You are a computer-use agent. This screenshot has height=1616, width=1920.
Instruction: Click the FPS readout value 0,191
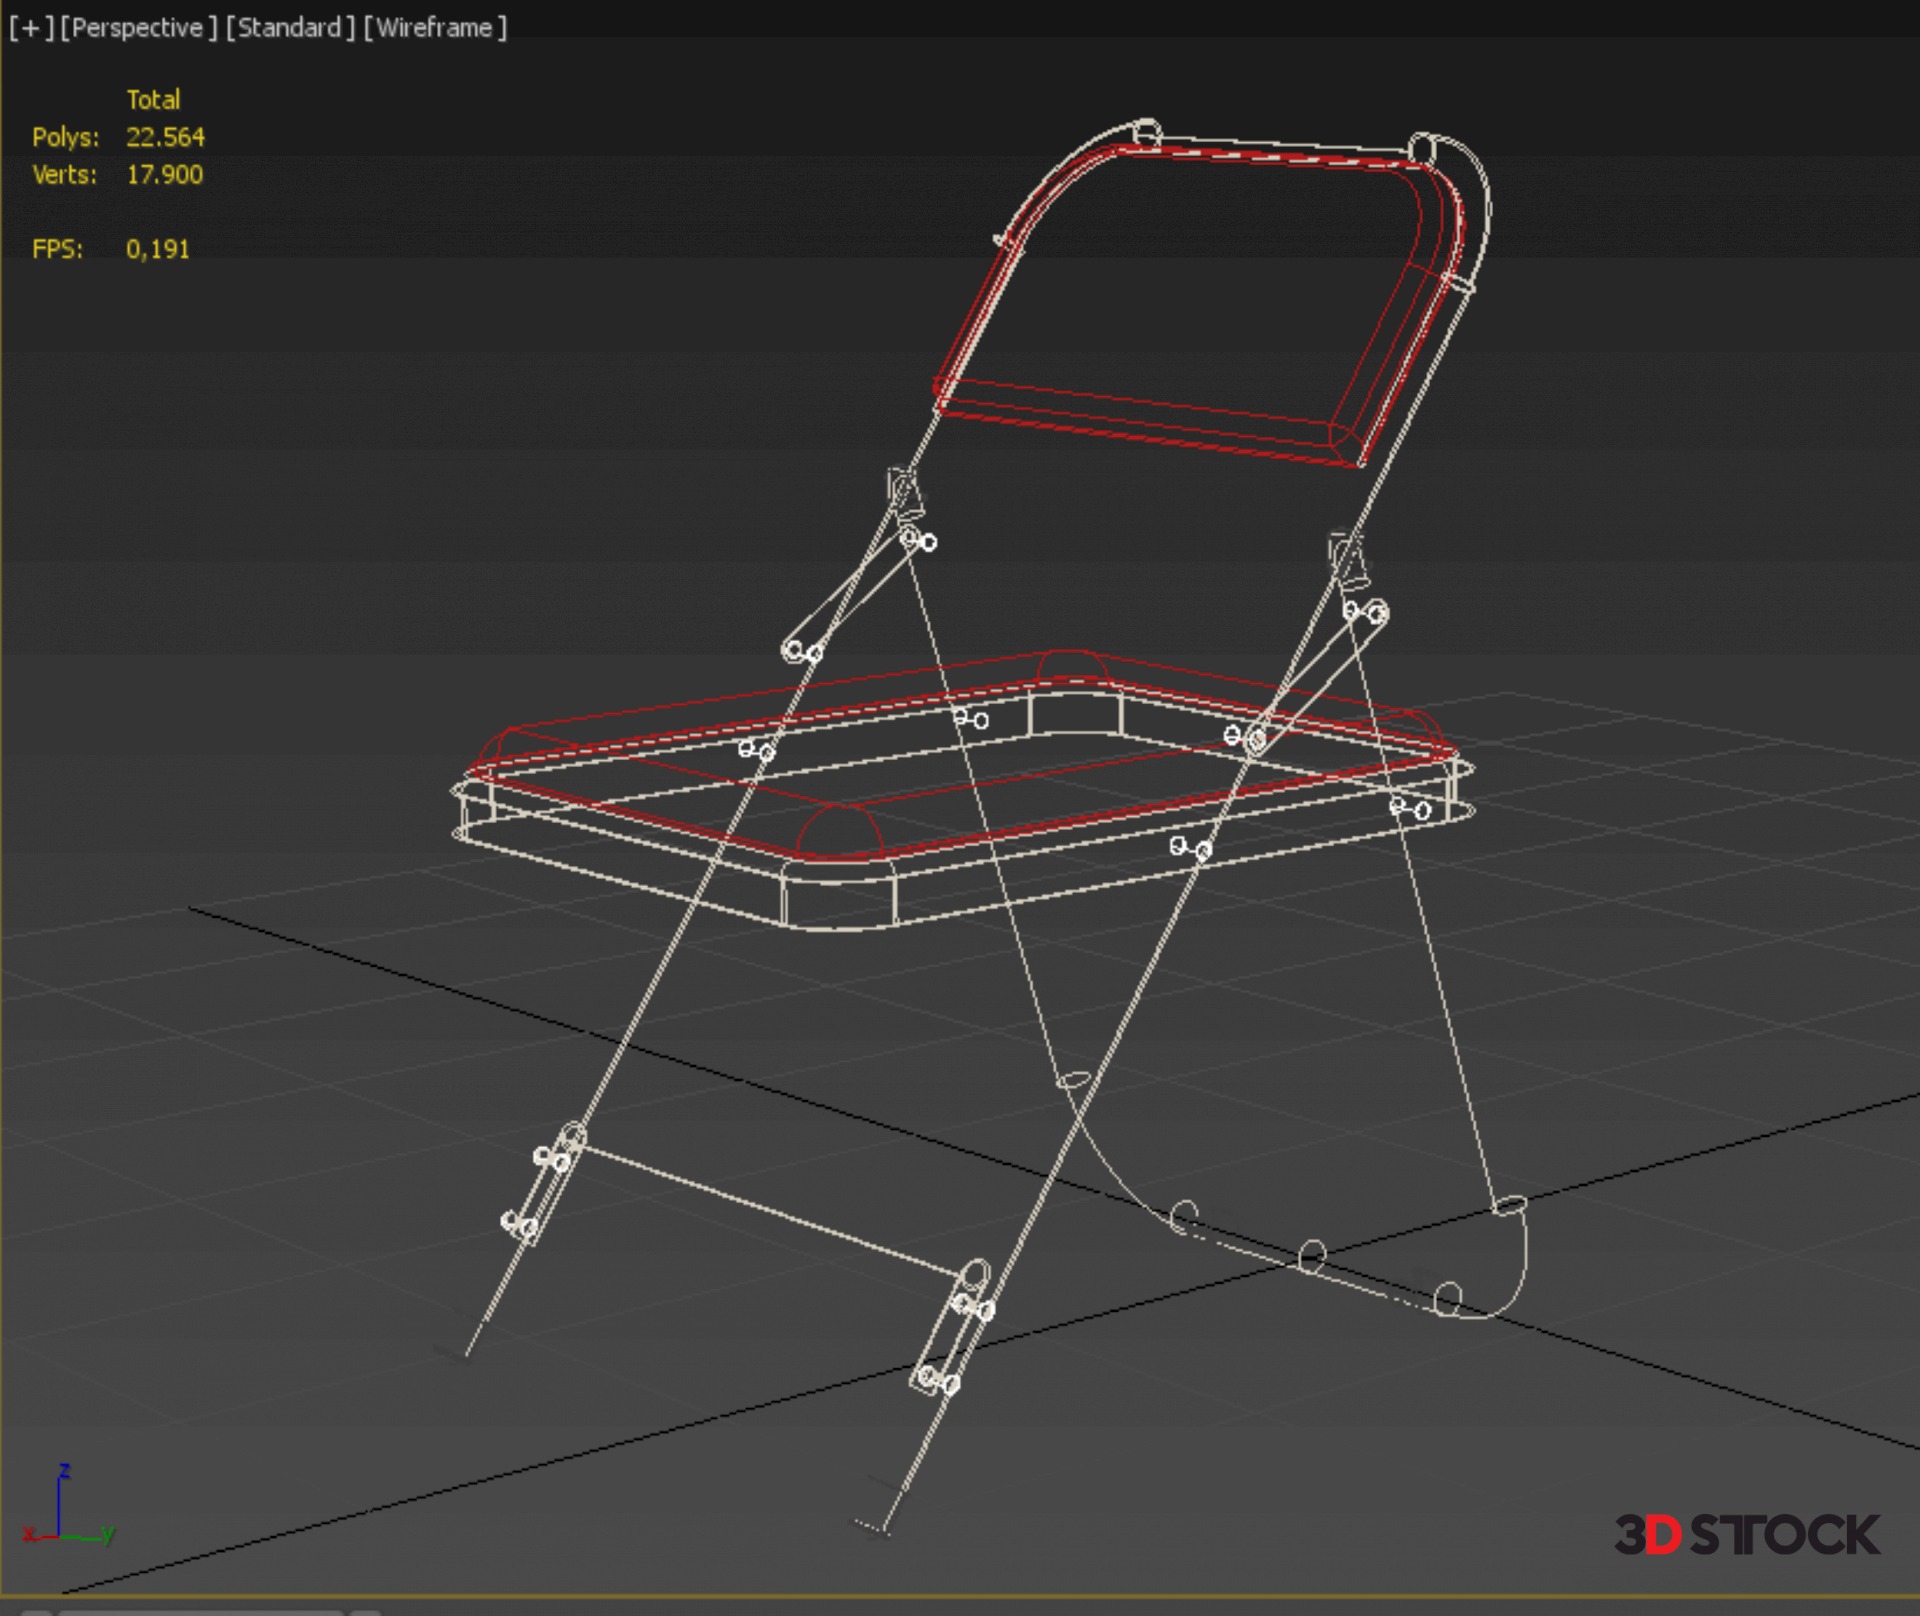click(158, 249)
